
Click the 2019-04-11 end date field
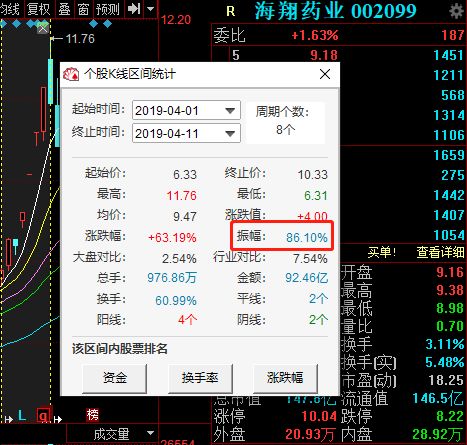(x=186, y=133)
